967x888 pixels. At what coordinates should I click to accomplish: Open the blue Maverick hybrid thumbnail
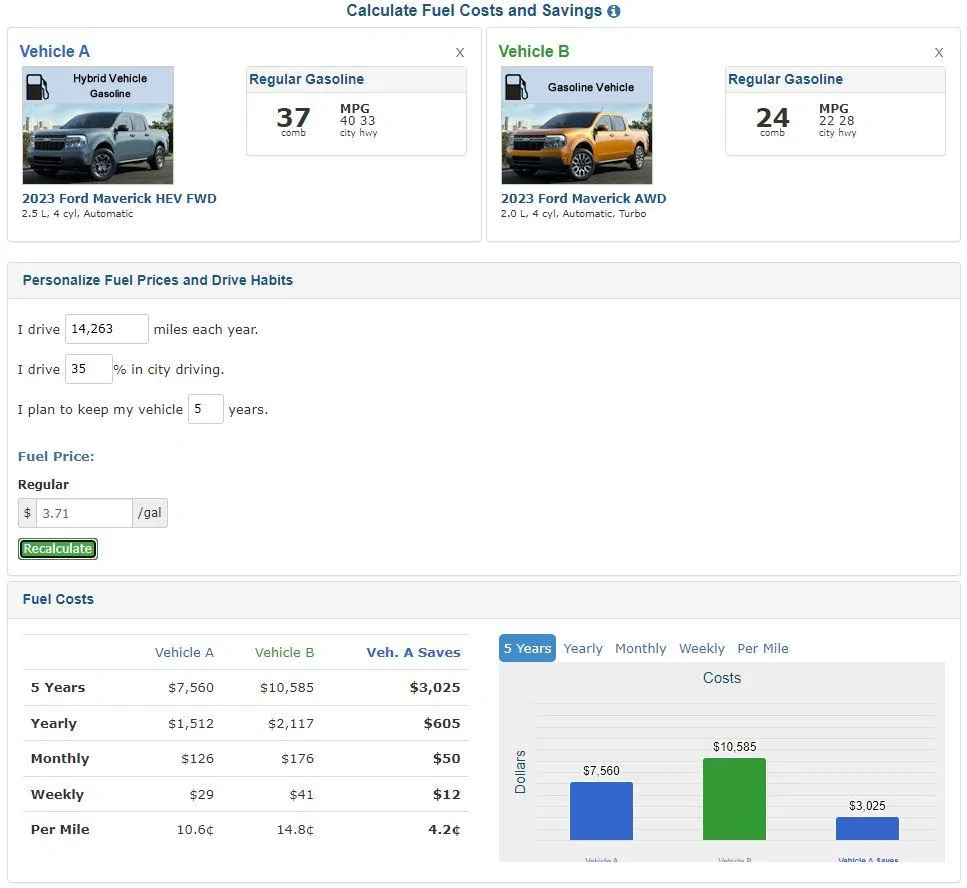click(x=98, y=125)
